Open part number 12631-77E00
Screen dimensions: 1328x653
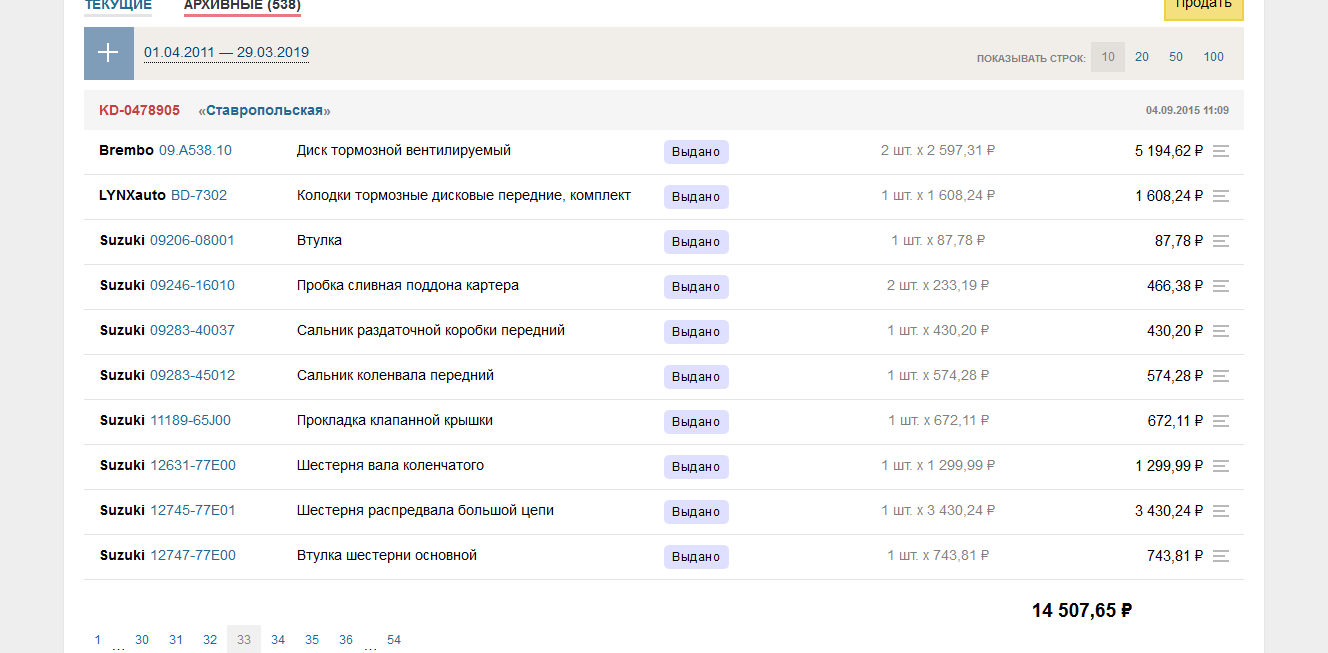point(193,465)
